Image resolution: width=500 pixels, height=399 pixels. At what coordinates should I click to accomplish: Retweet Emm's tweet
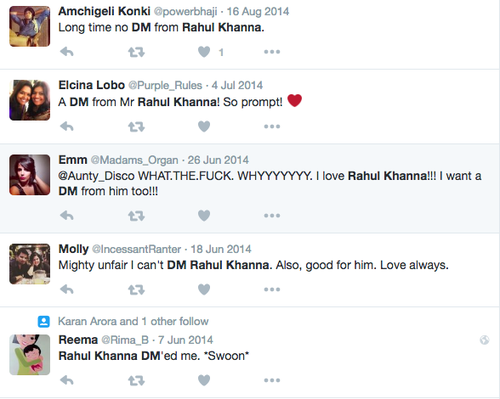point(136,216)
